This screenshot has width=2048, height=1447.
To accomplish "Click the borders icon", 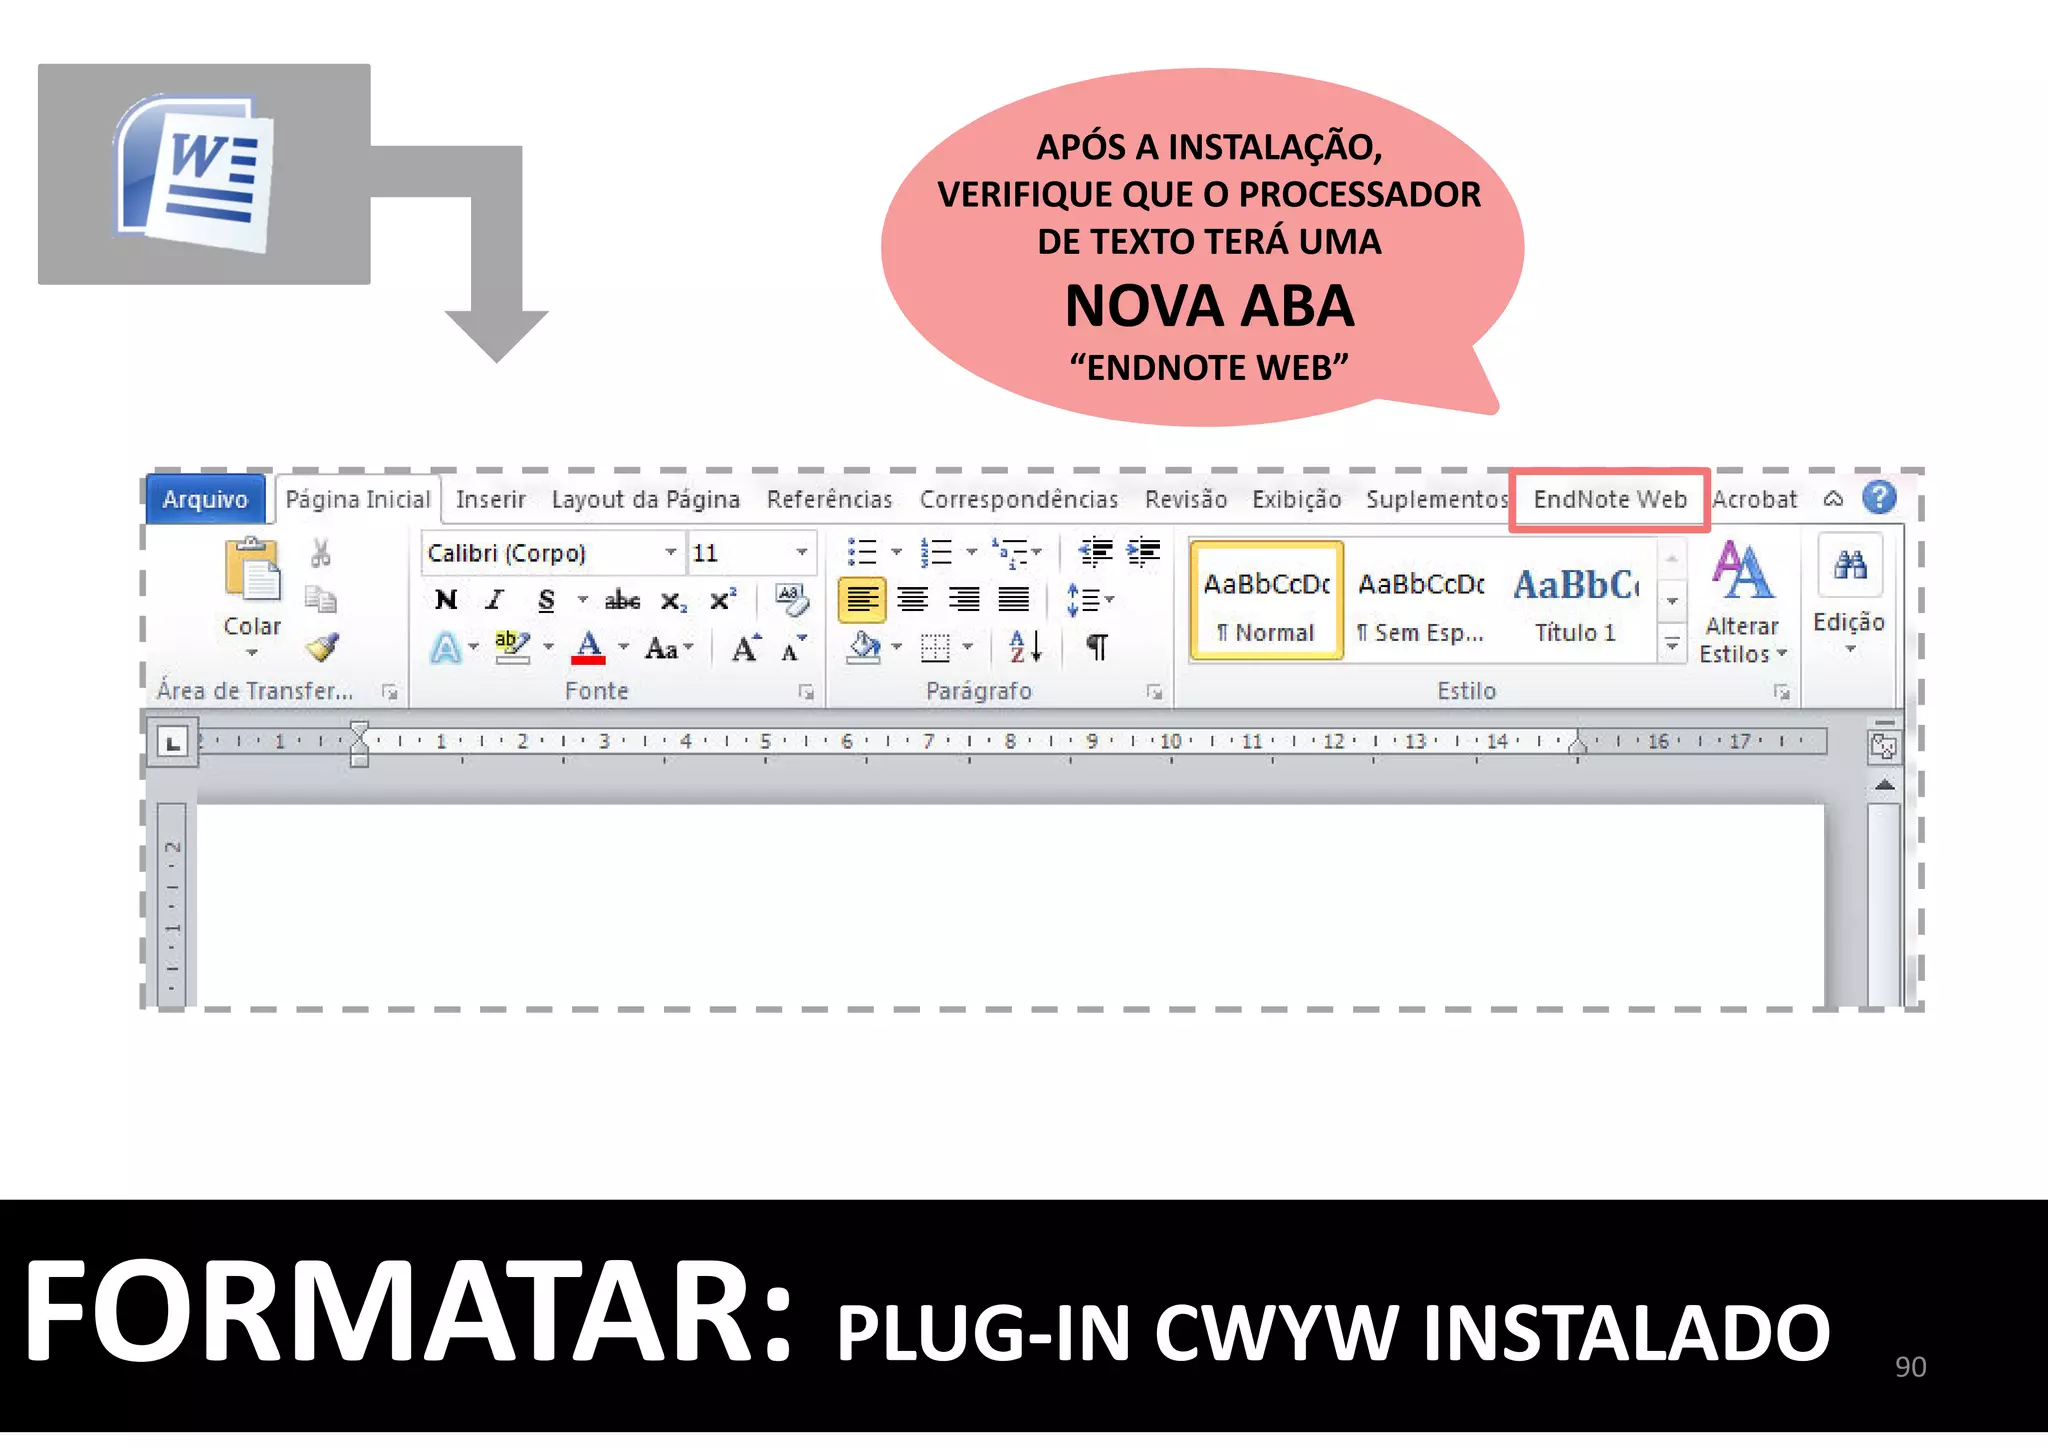I will click(x=935, y=648).
